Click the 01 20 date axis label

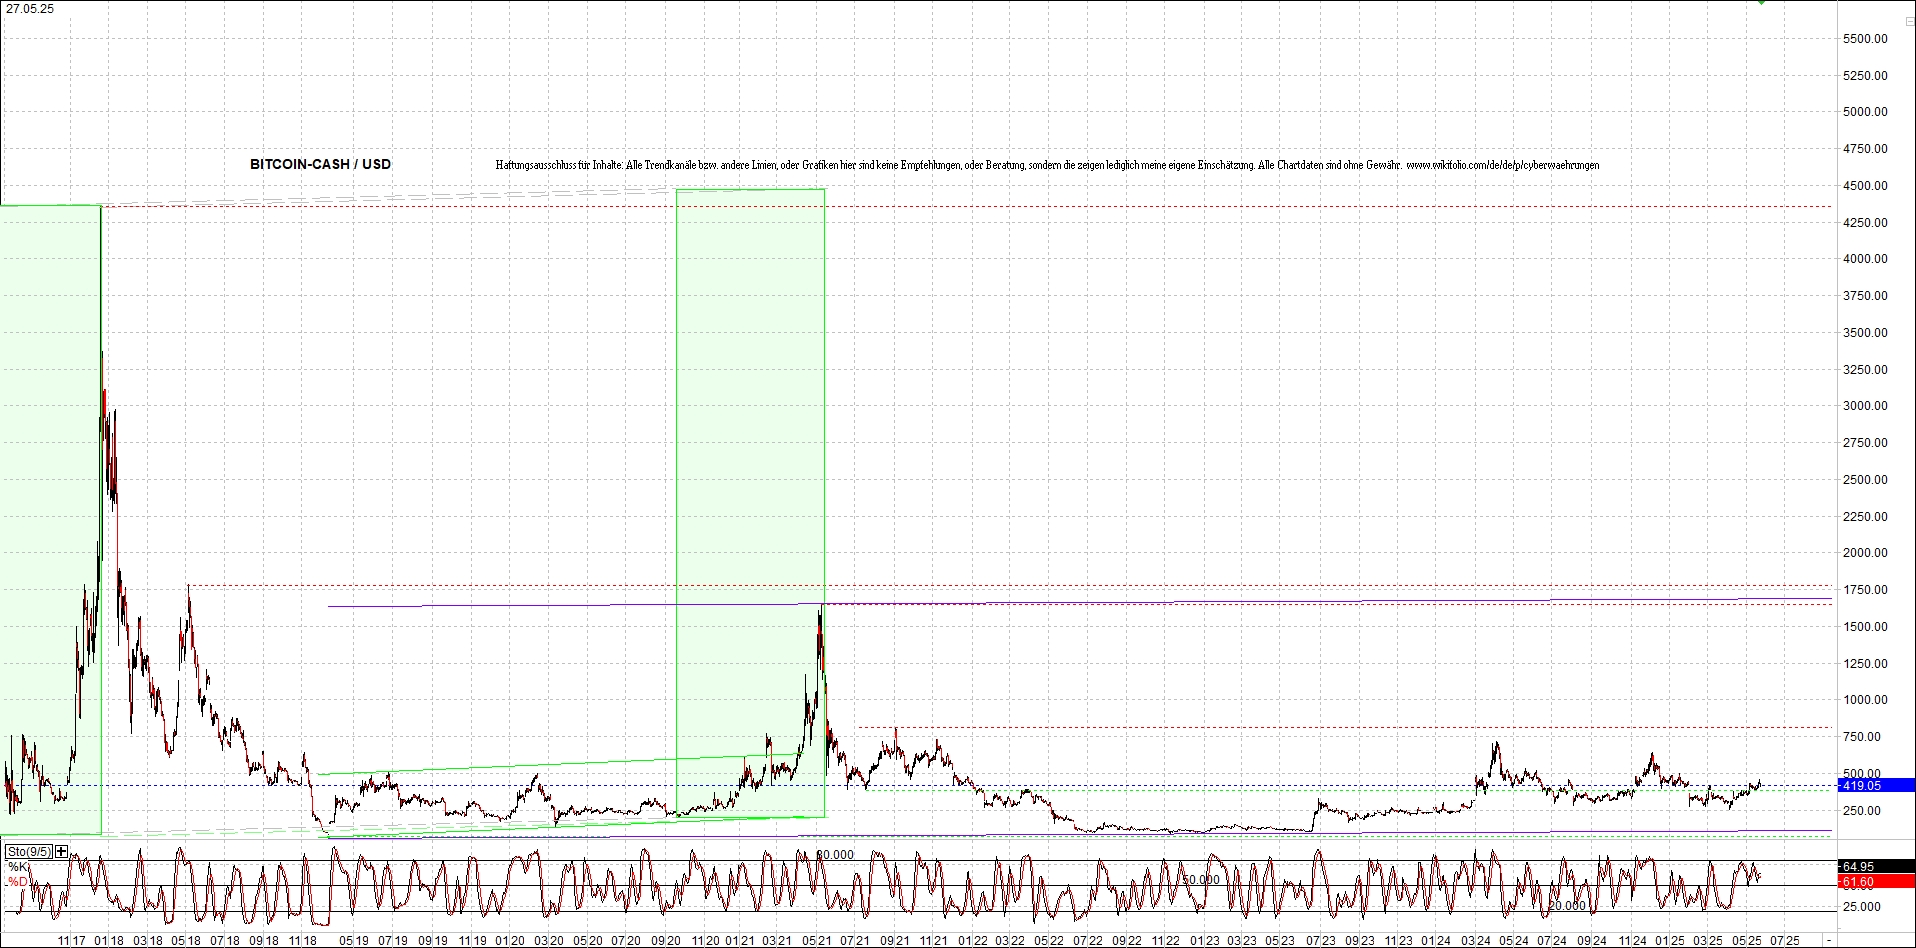510,940
